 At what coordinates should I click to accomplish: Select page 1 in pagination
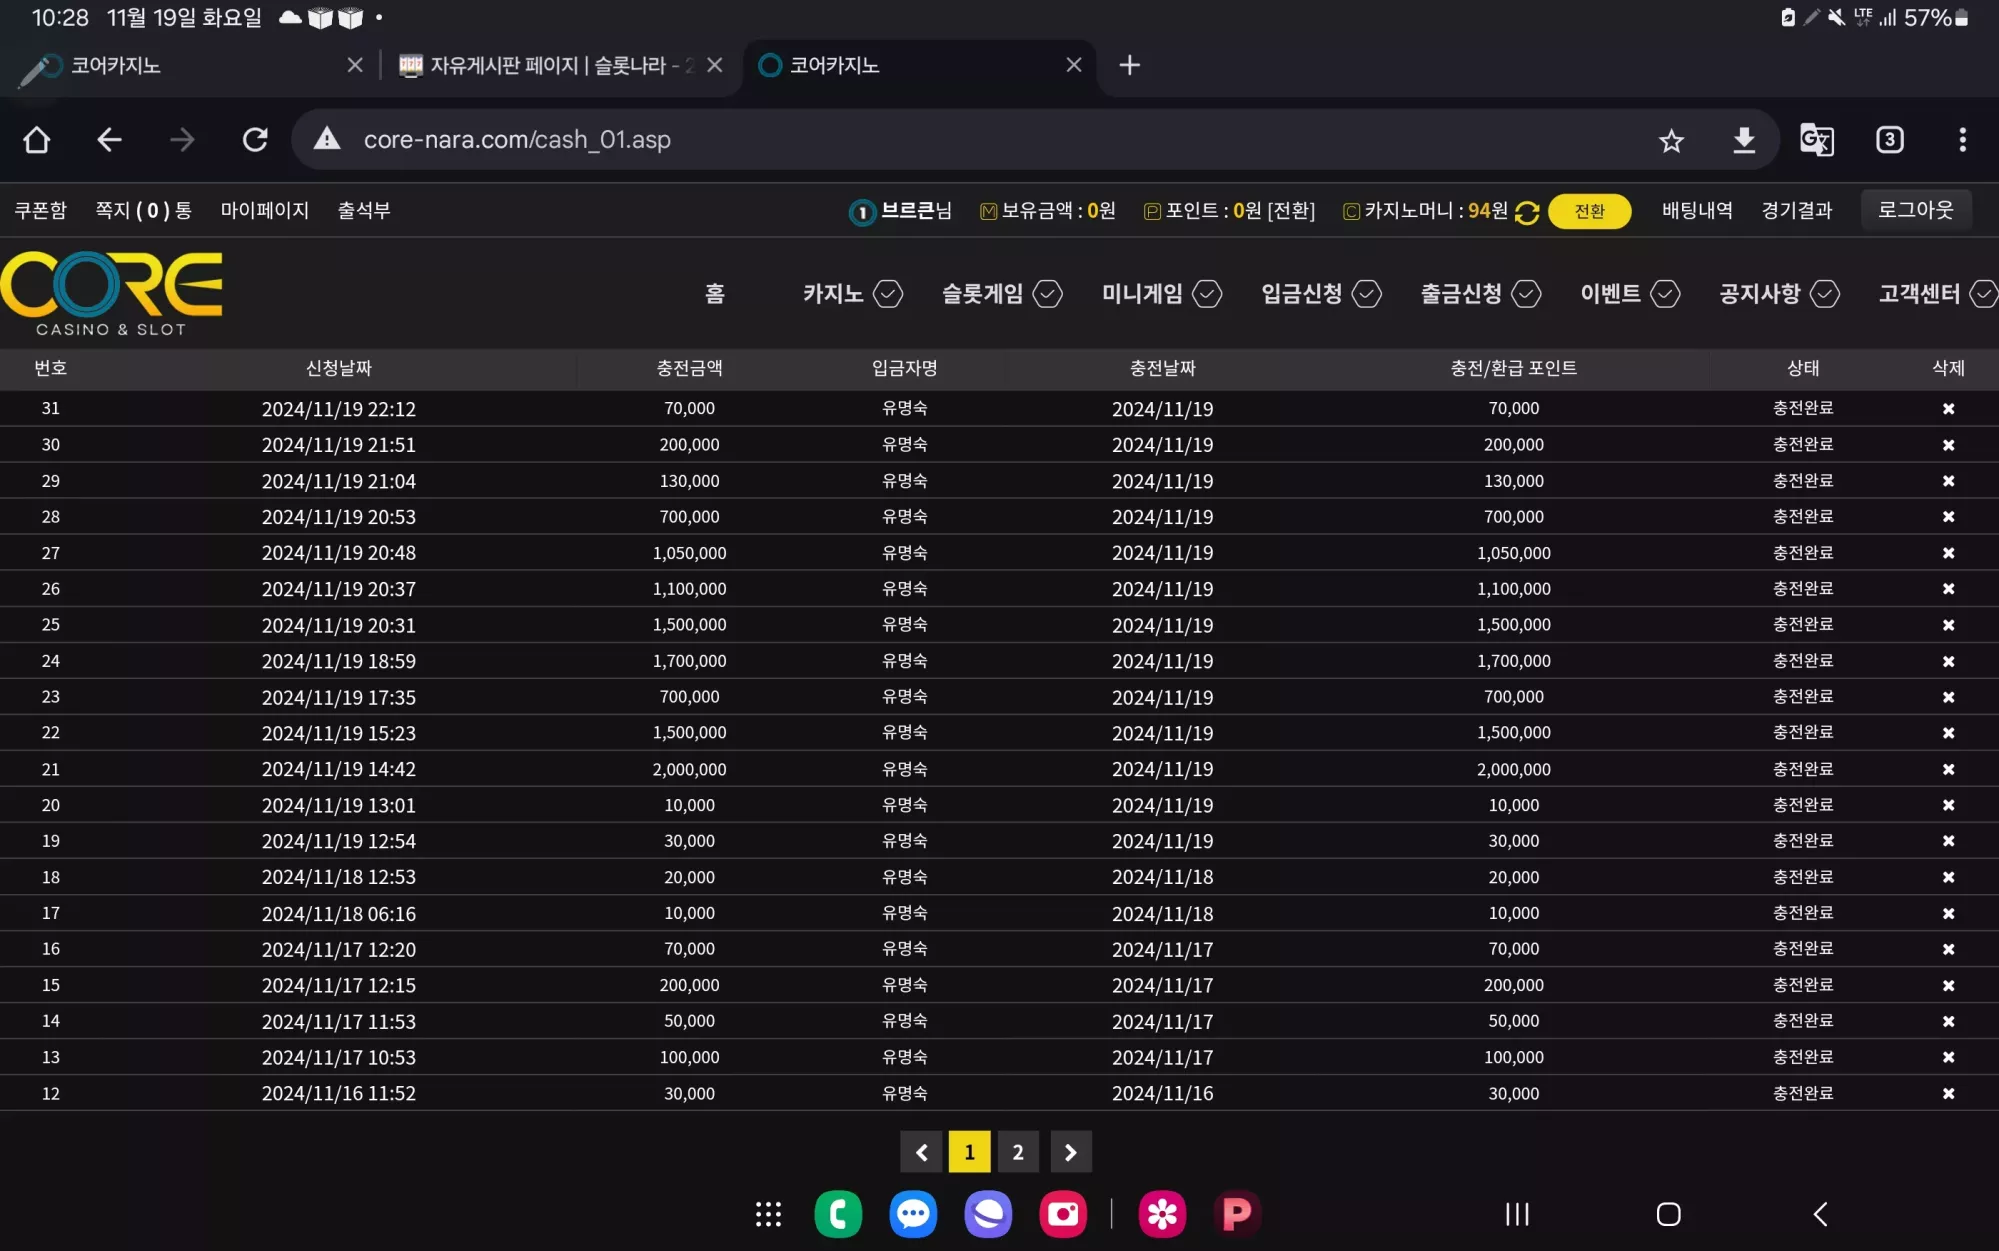[x=969, y=1152]
